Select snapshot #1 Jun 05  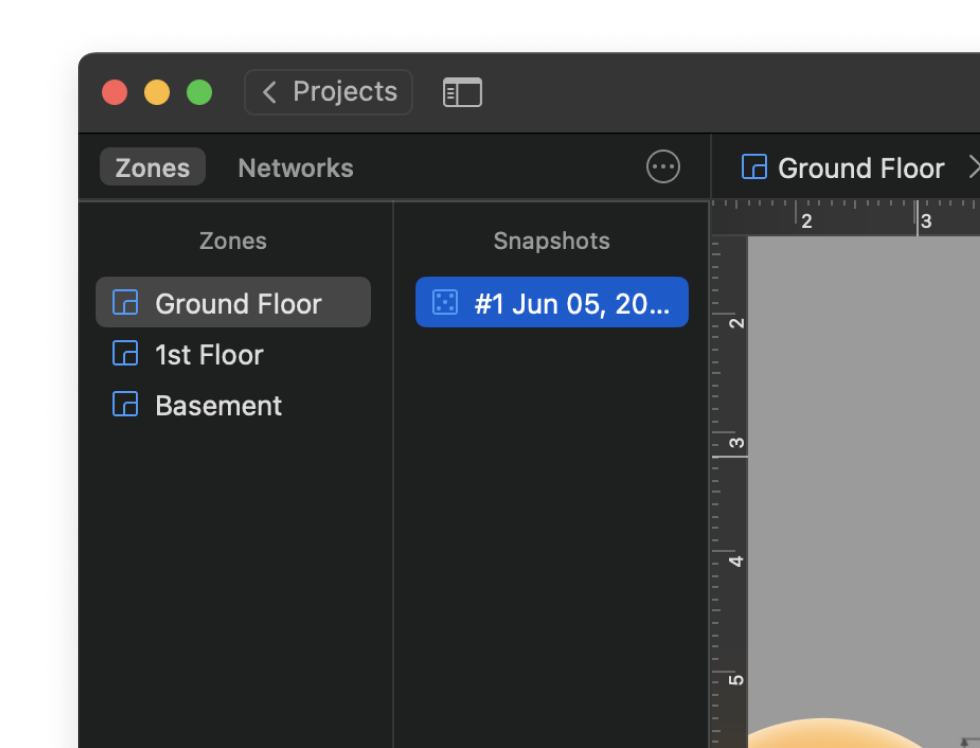tap(570, 303)
